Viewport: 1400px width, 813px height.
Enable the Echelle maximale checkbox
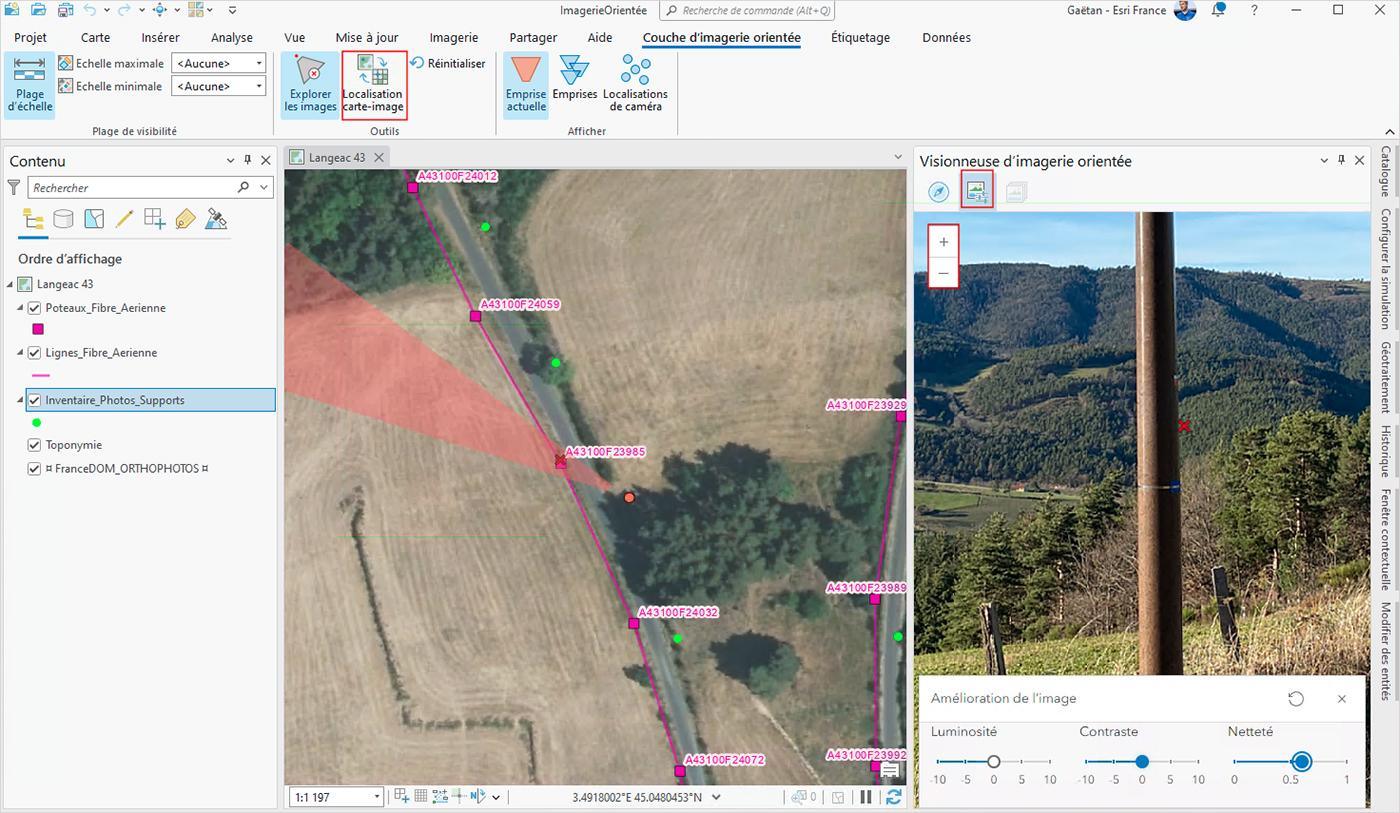click(x=65, y=63)
